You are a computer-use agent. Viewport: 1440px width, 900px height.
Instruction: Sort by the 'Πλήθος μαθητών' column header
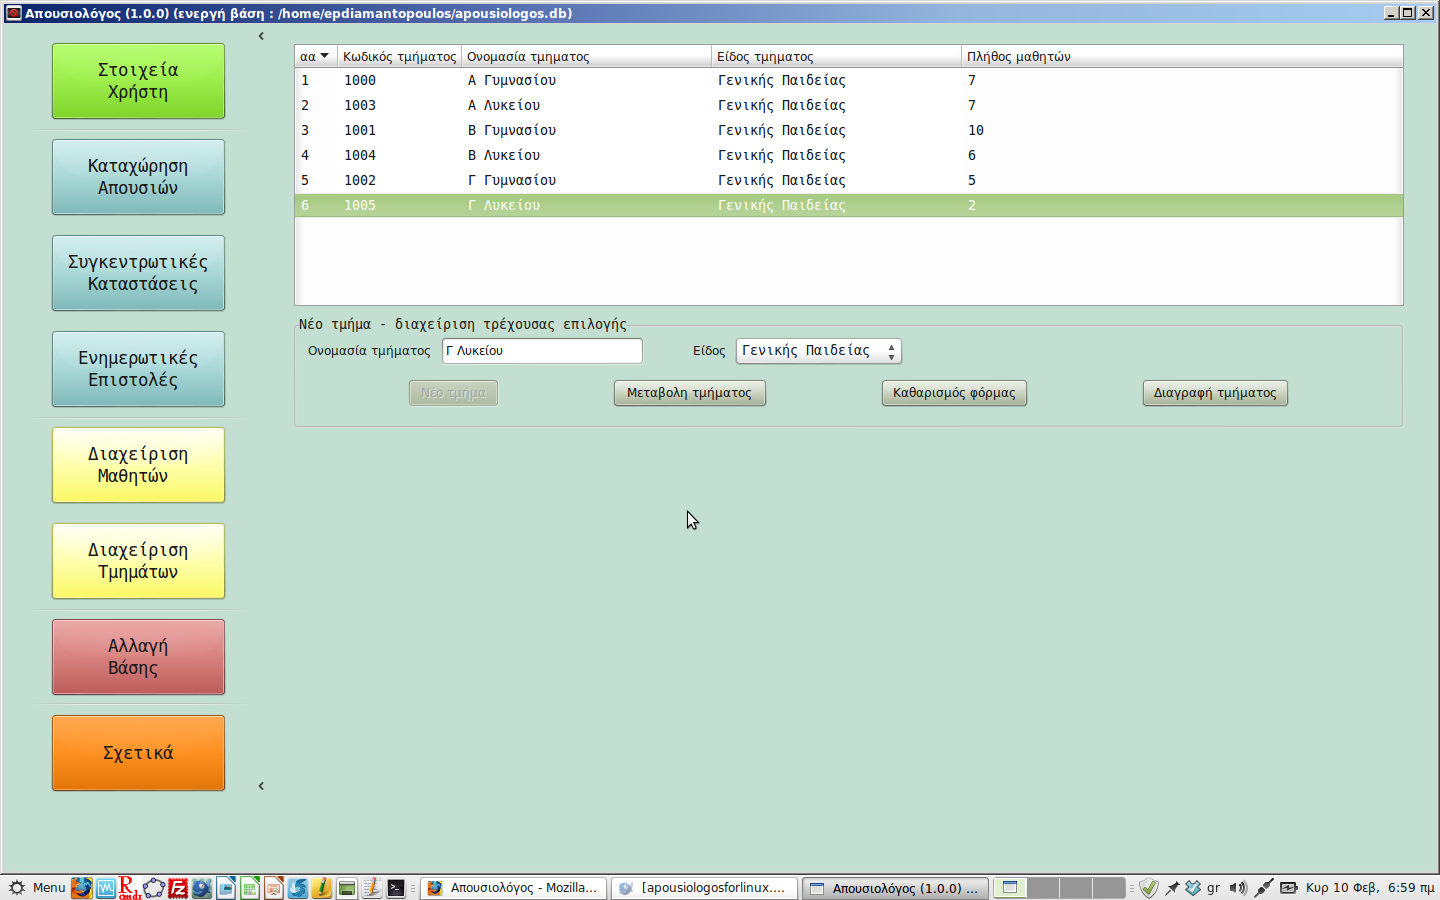click(1182, 56)
